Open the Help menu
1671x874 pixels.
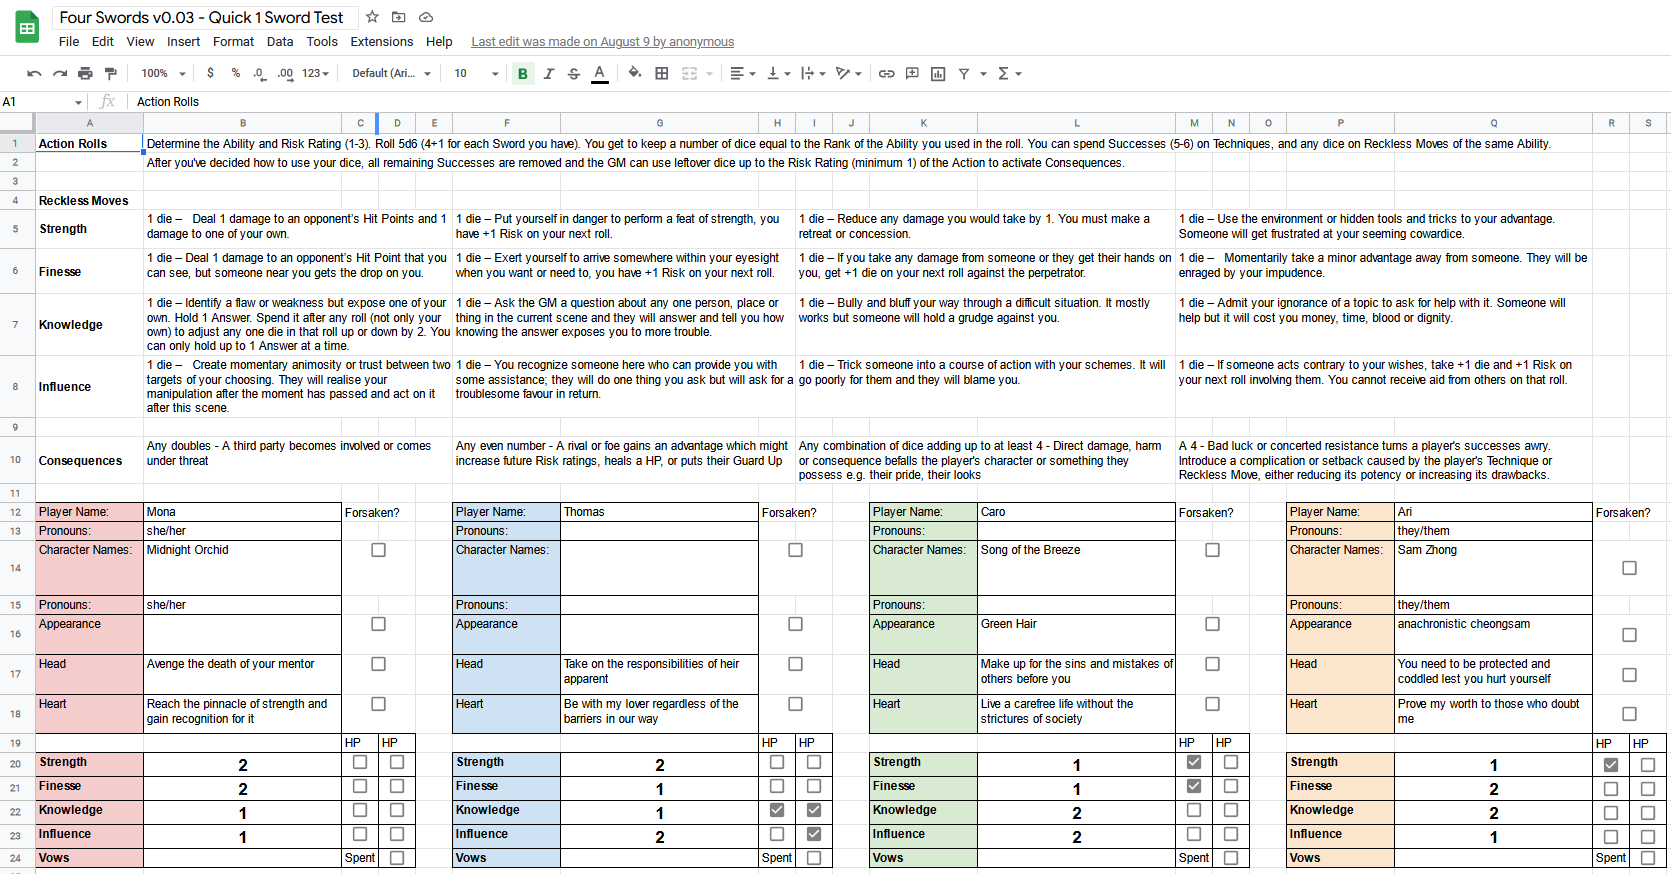439,42
